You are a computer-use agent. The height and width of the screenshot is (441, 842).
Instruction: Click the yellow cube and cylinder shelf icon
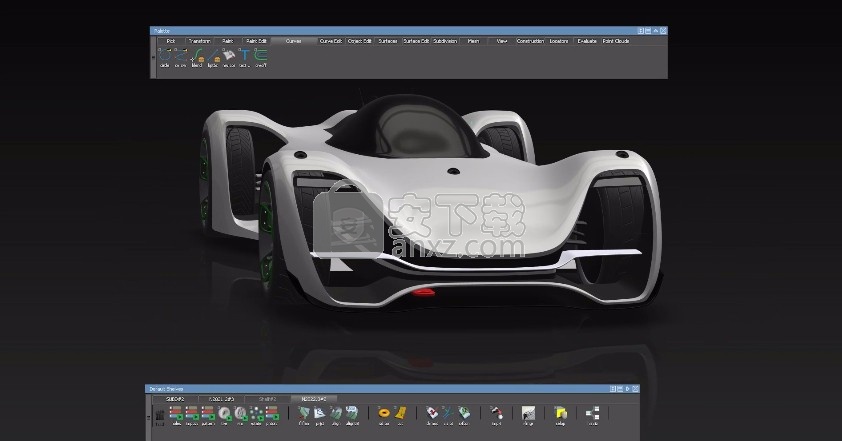click(561, 414)
